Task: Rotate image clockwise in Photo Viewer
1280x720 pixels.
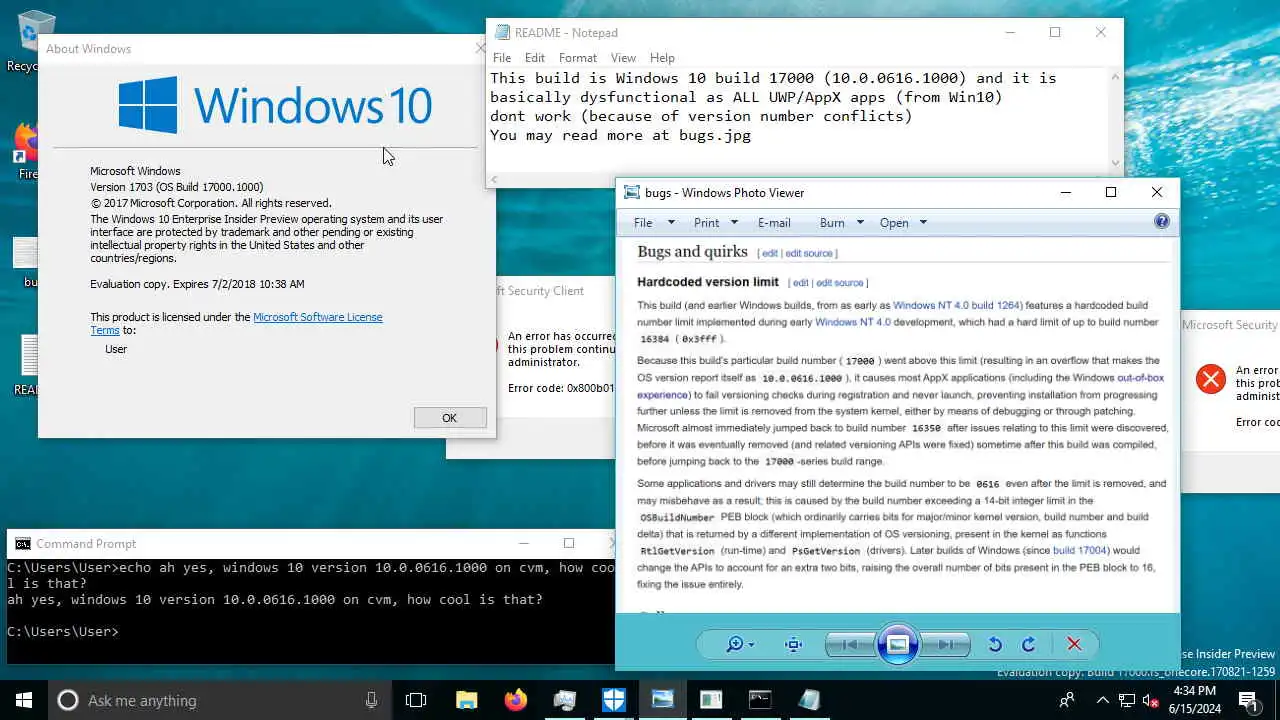Action: point(1028,645)
